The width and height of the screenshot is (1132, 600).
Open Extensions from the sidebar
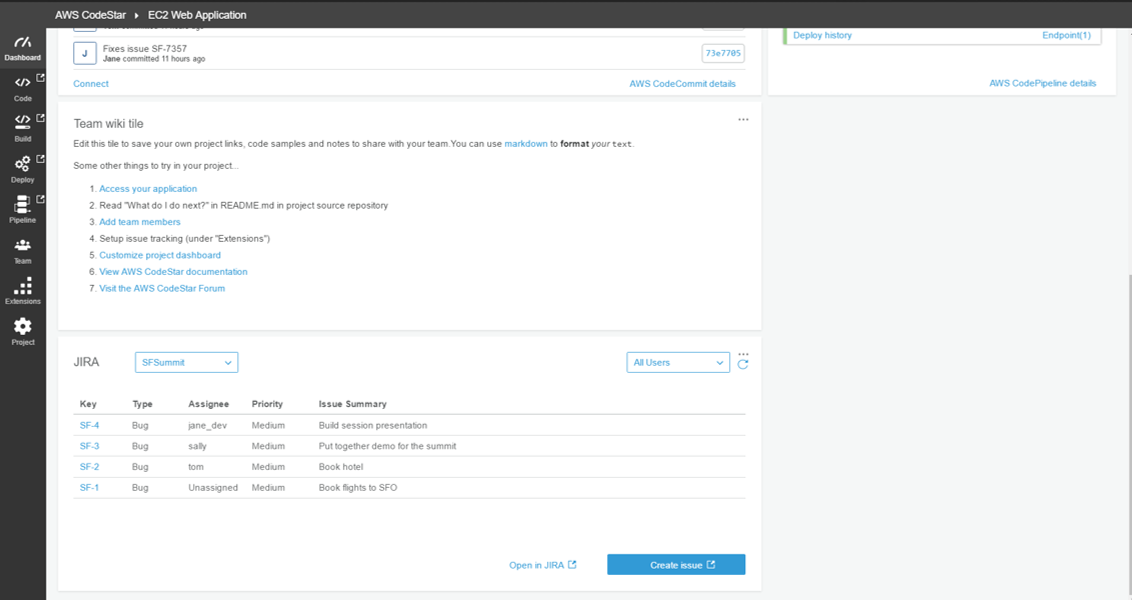click(x=22, y=288)
